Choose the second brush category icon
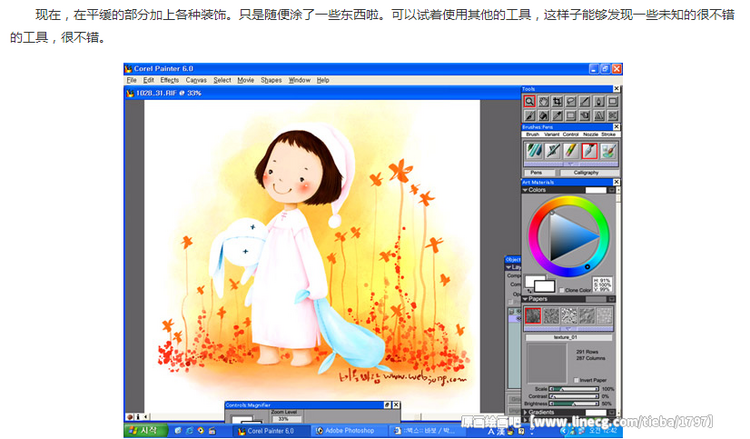The height and width of the screenshot is (439, 750). [552, 151]
